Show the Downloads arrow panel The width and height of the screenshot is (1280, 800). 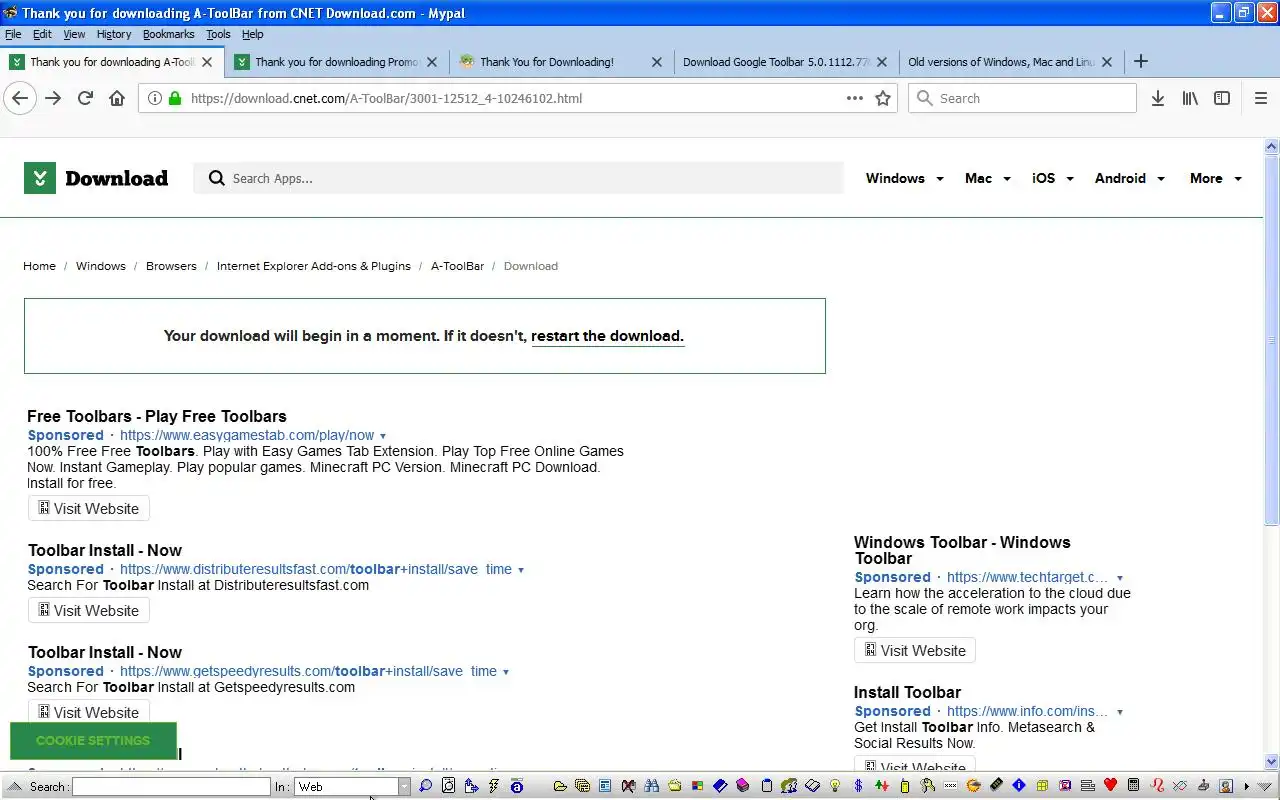point(1158,98)
